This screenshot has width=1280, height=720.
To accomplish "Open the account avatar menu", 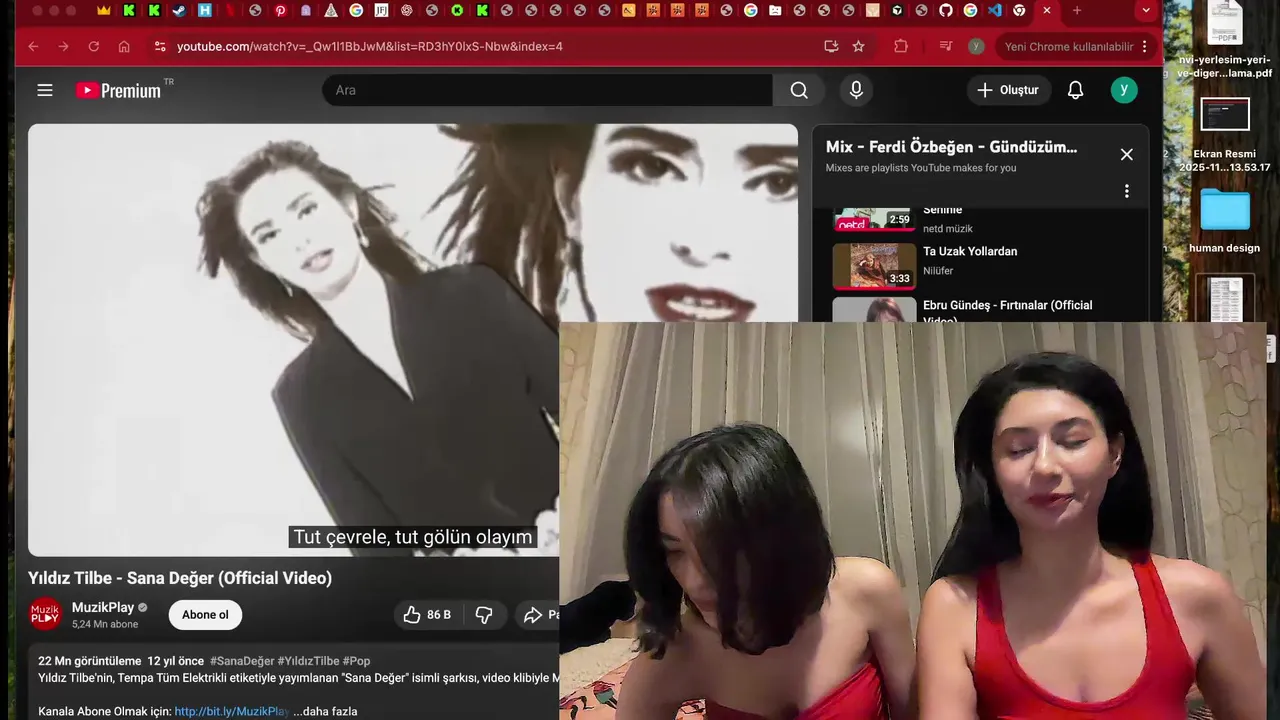I will coord(1124,90).
